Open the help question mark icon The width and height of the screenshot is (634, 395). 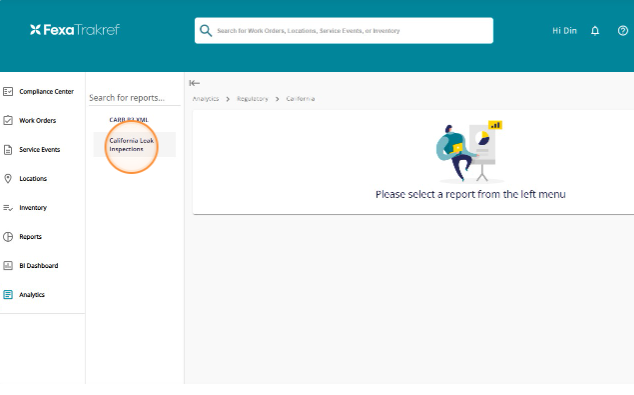click(623, 31)
